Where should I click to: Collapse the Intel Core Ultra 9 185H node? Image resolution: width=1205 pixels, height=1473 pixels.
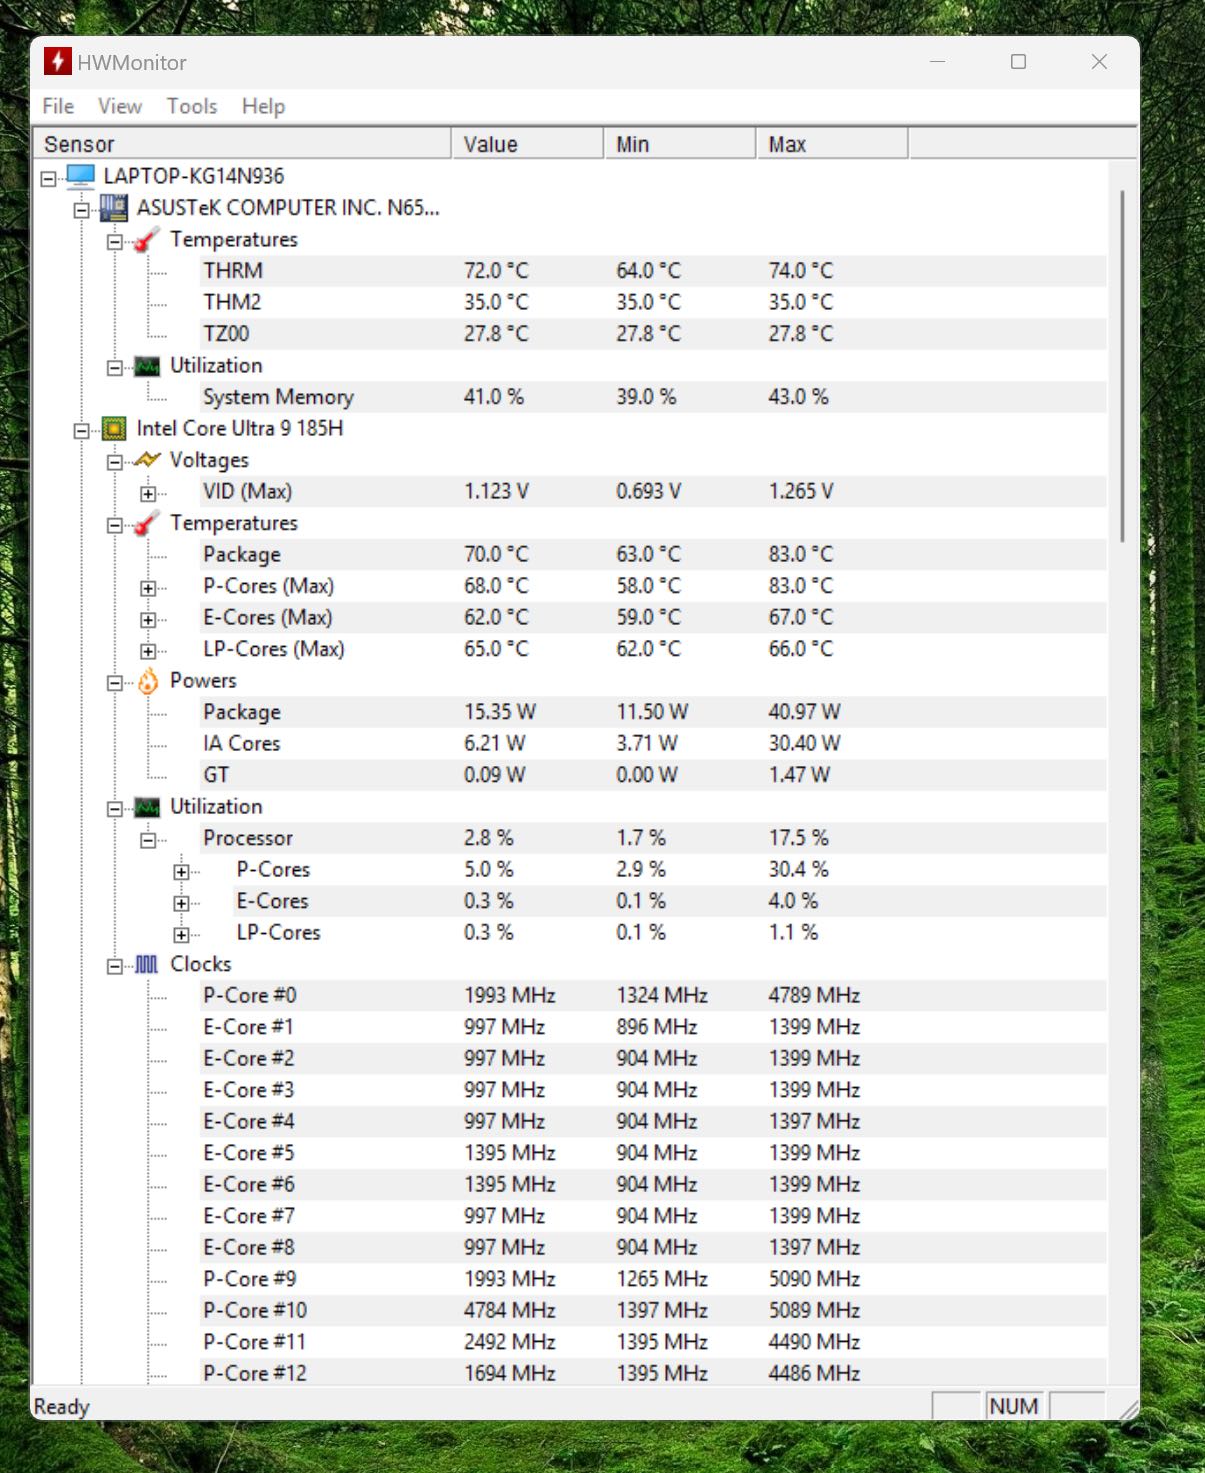pyautogui.click(x=81, y=431)
